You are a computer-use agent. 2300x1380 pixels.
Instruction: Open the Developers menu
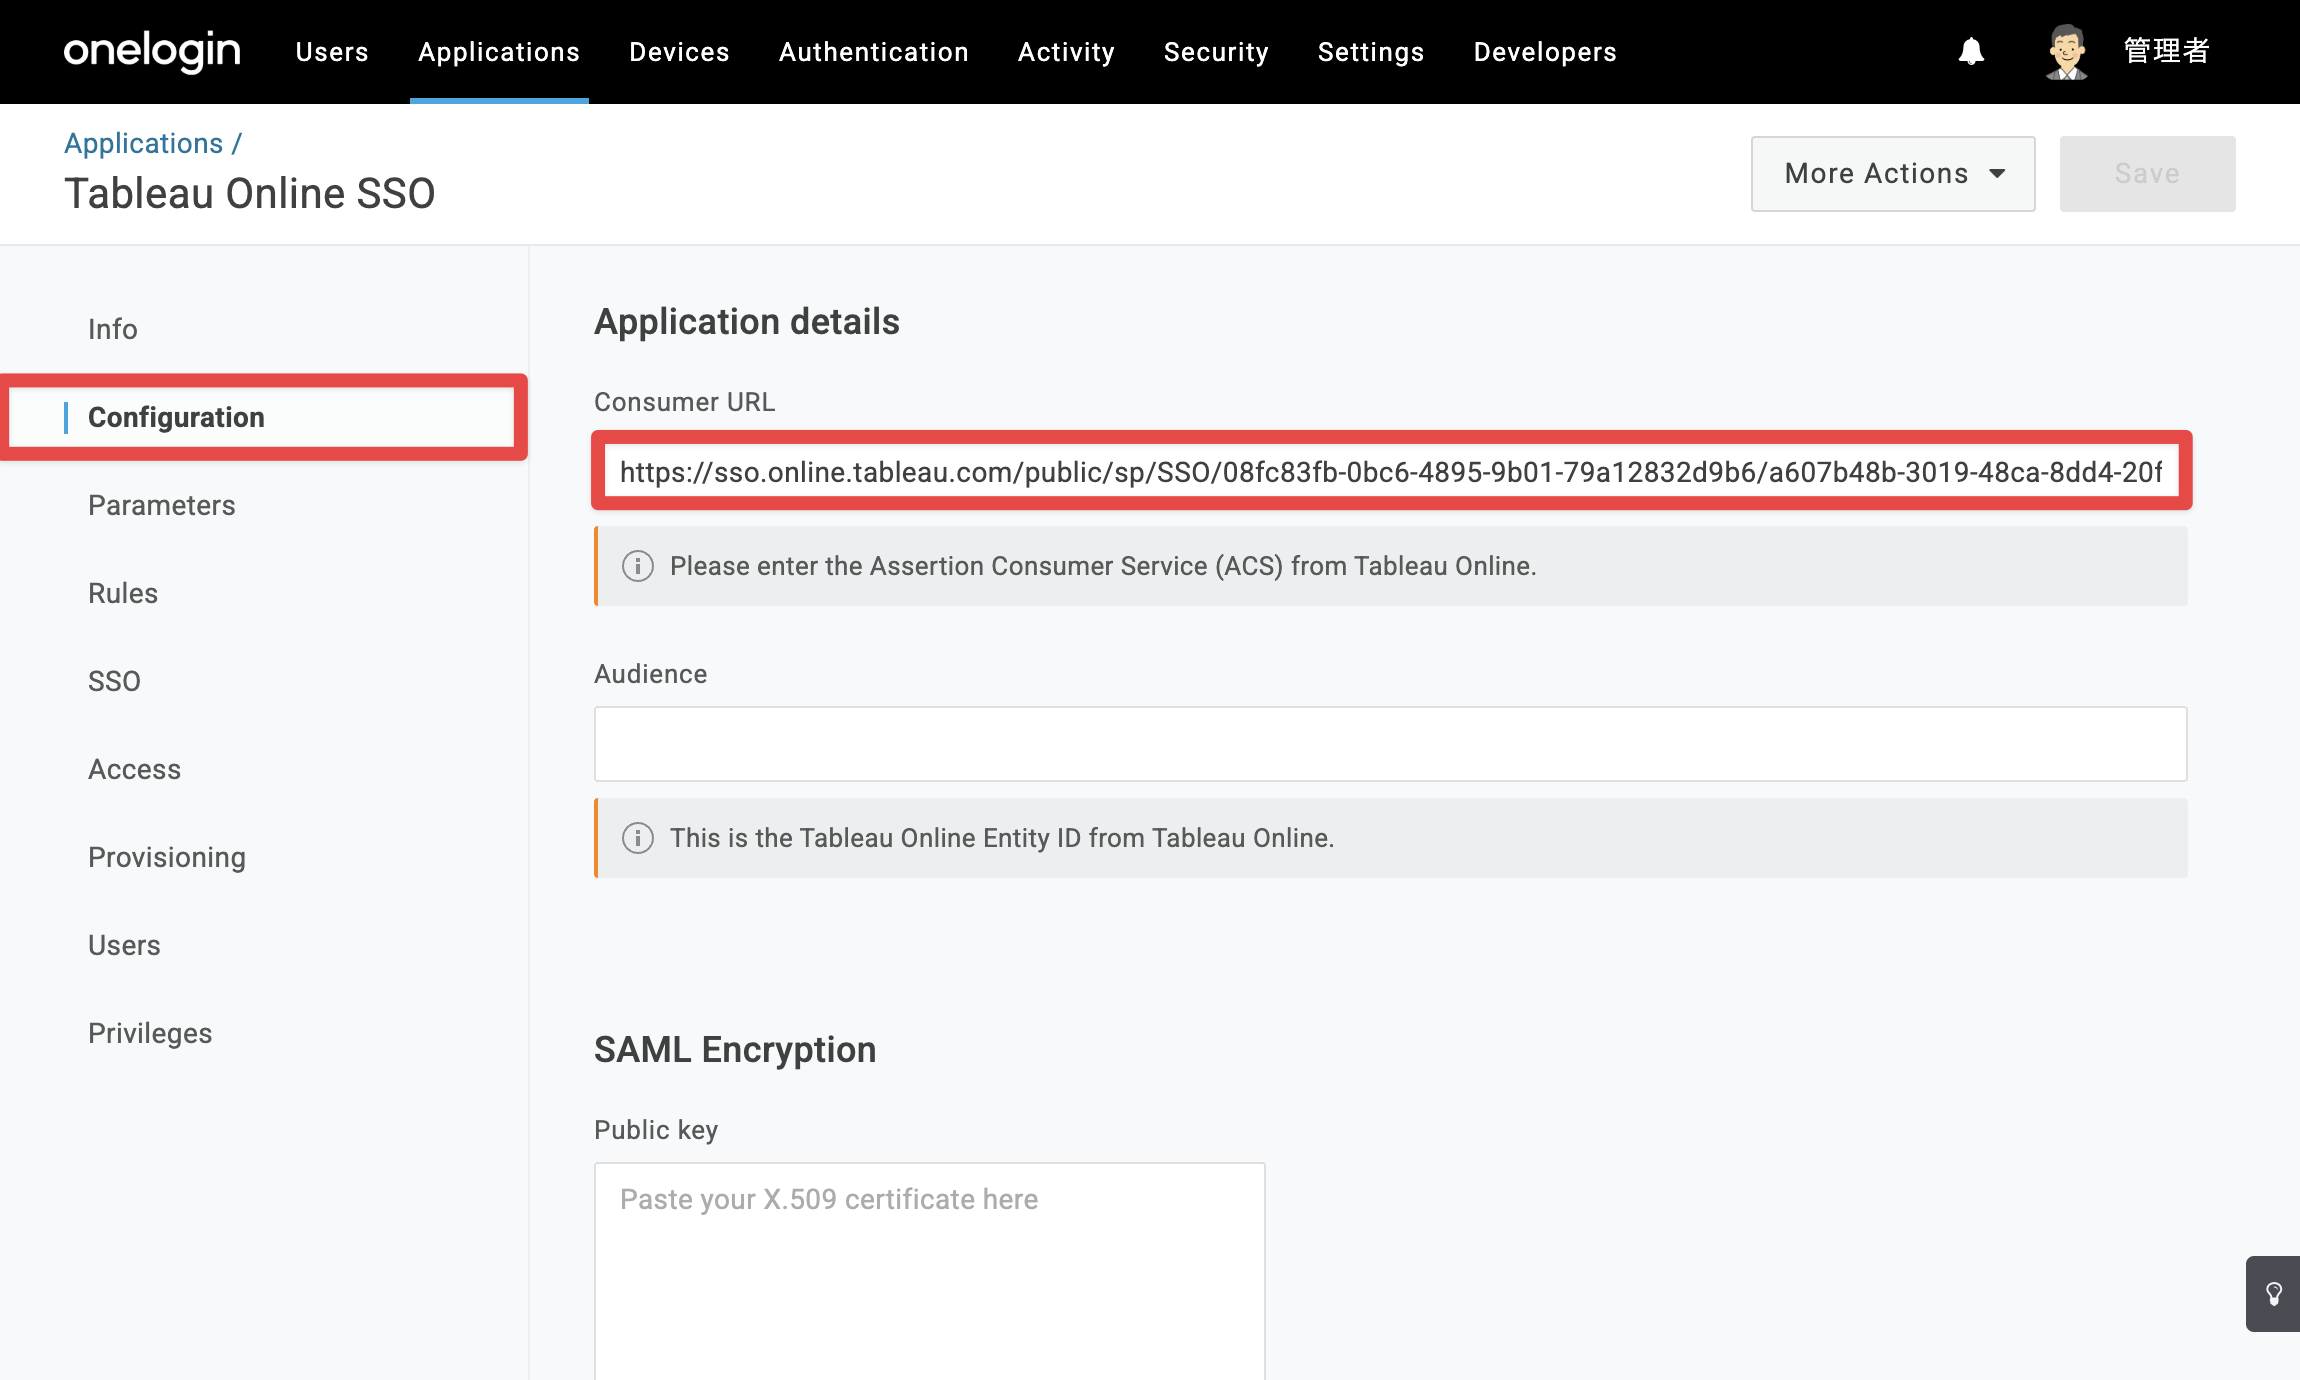1545,52
